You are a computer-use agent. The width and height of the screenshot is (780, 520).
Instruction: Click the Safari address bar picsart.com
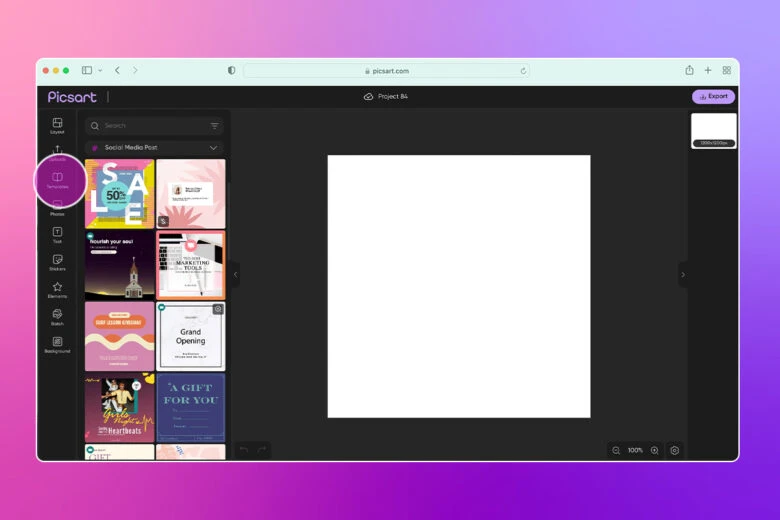[388, 71]
